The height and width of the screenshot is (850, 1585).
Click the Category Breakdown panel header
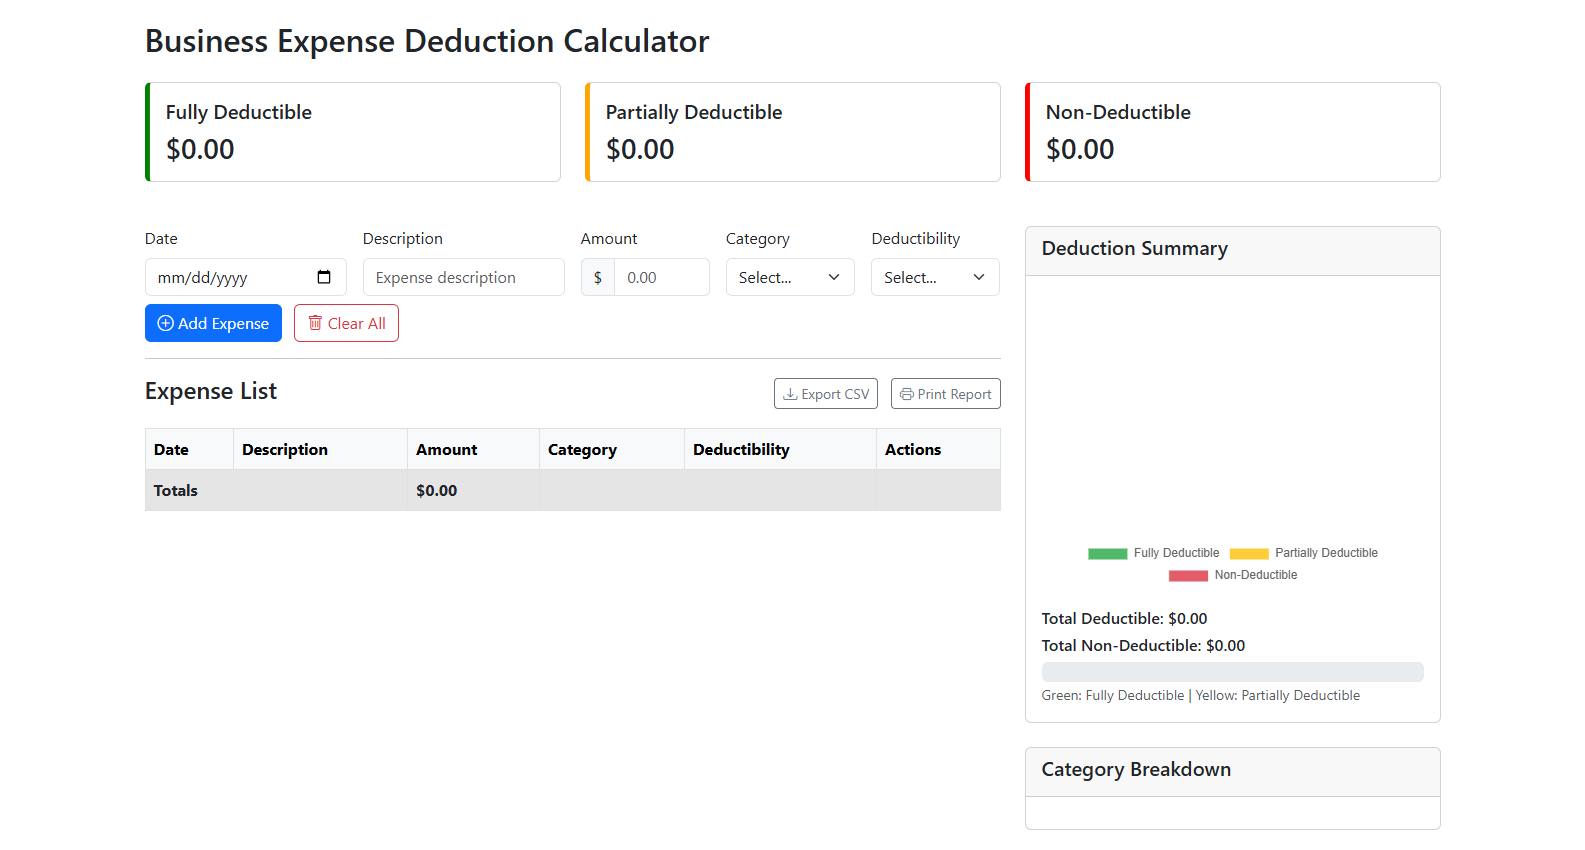(1233, 772)
